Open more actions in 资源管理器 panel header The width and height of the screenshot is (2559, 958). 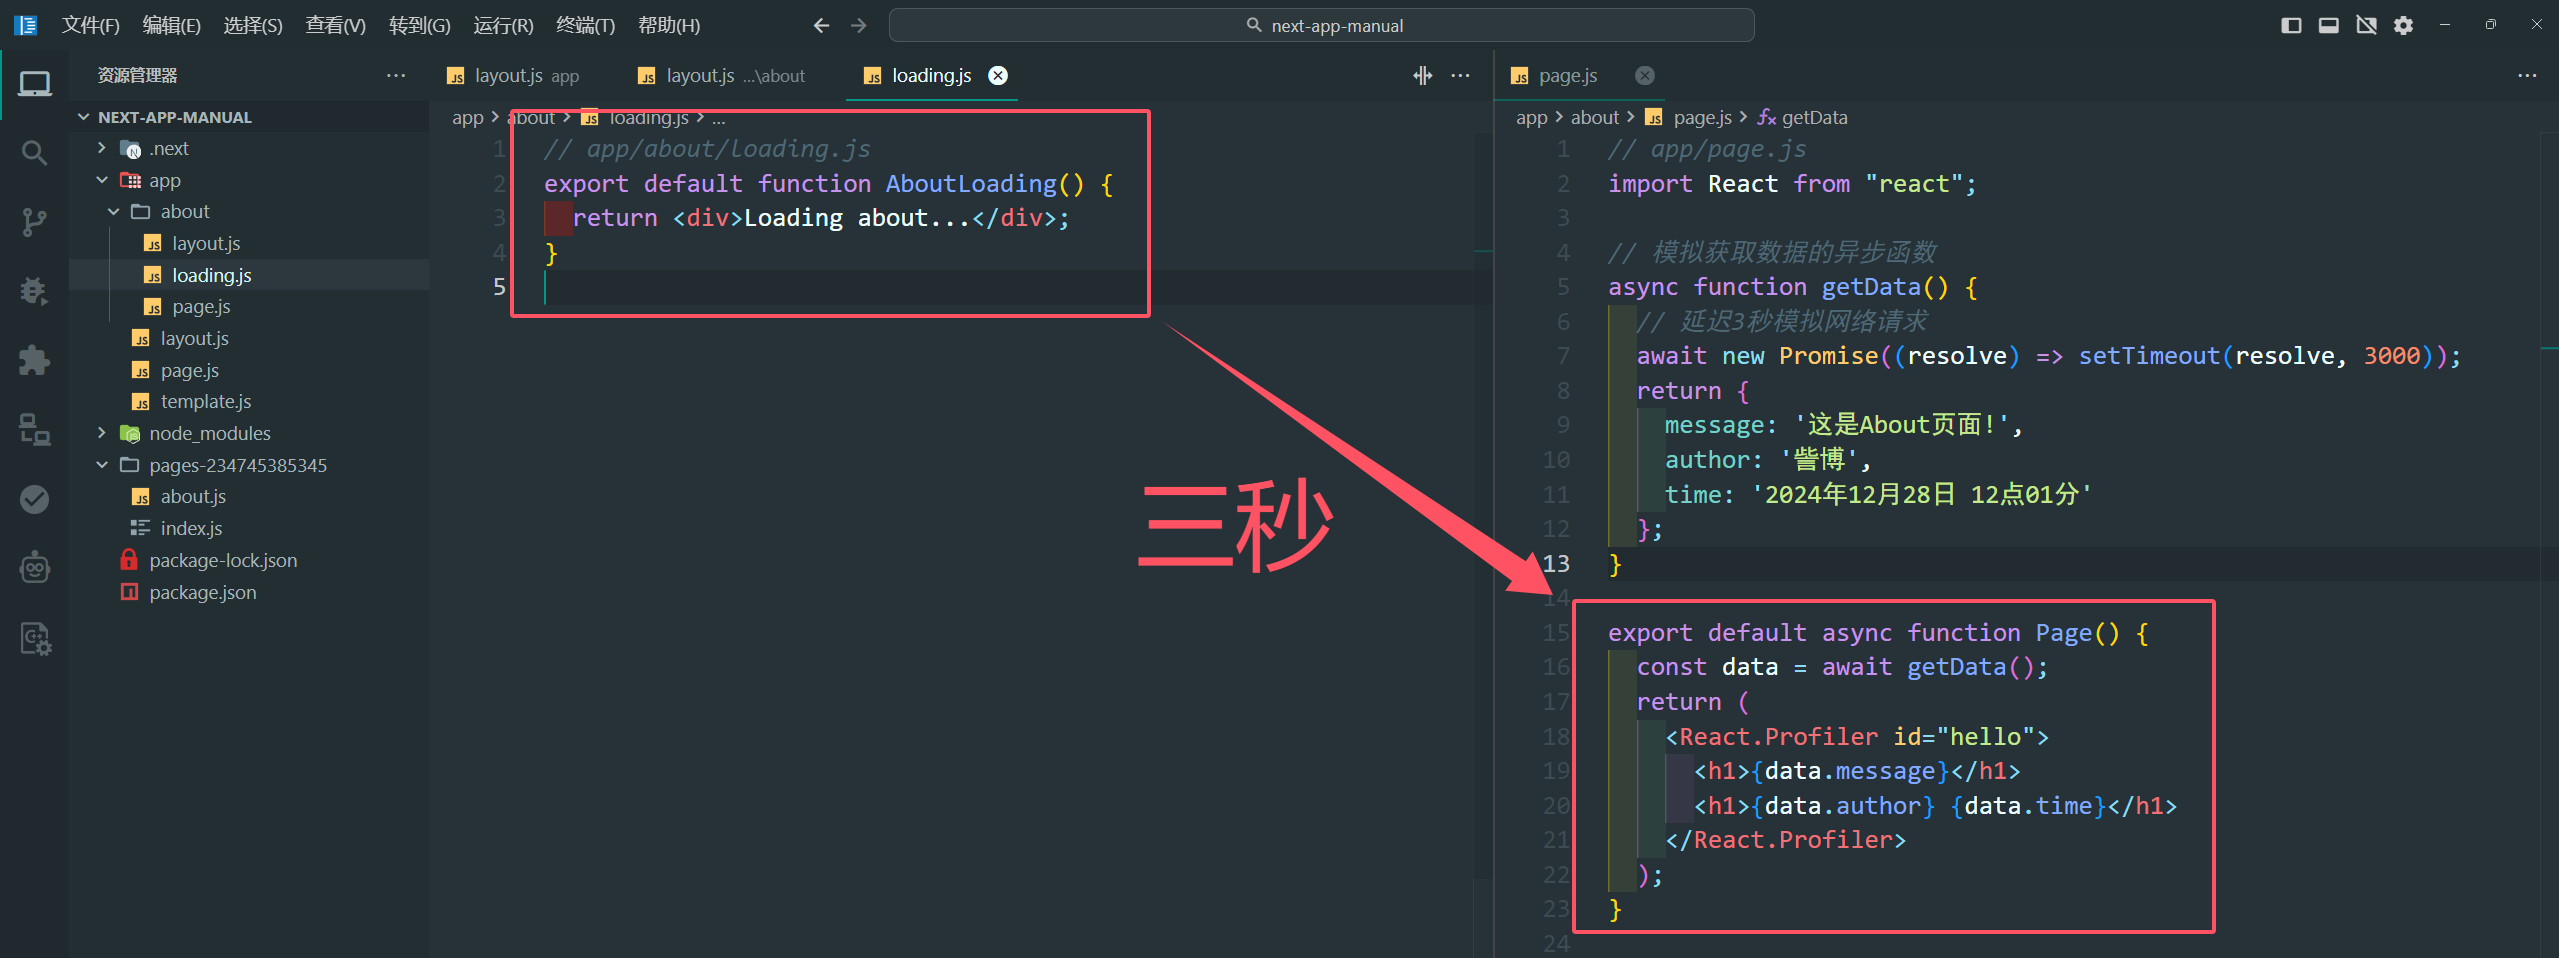(x=396, y=75)
